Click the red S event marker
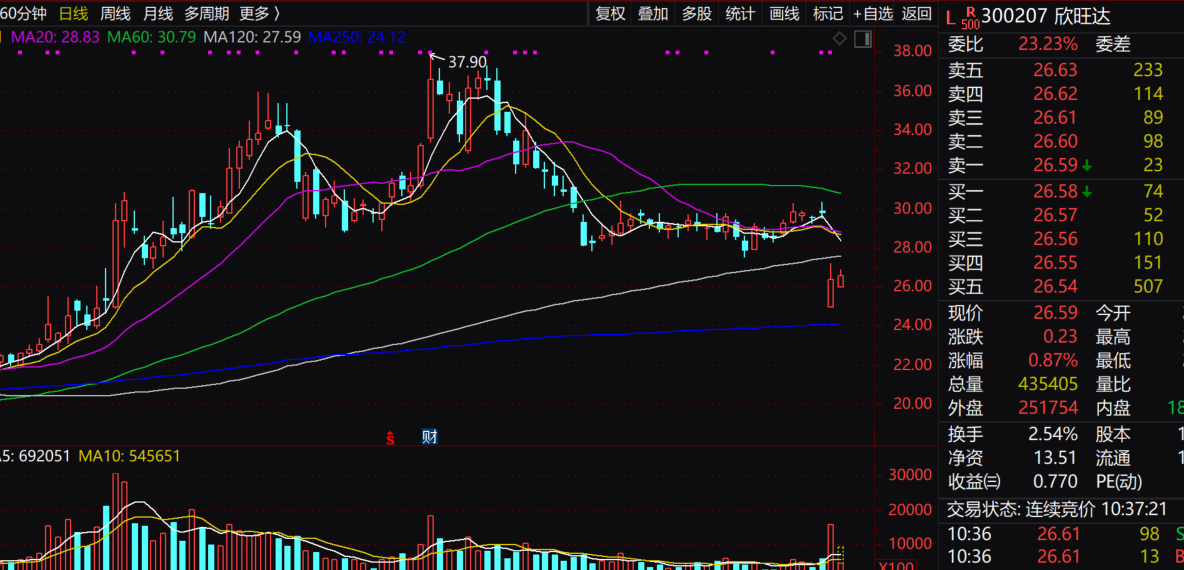This screenshot has width=1184, height=570. click(392, 437)
